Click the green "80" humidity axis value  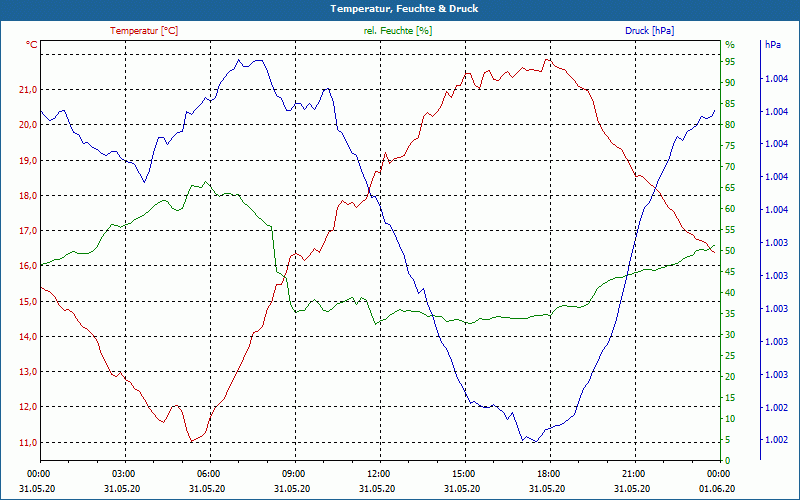730,125
